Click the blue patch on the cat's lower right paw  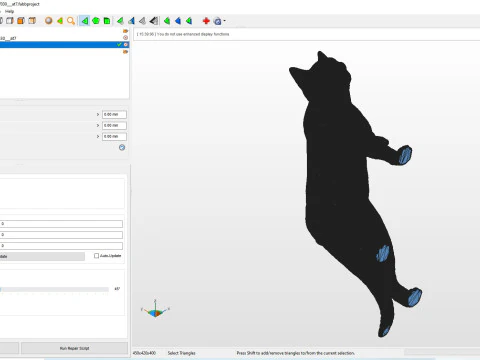pos(415,297)
